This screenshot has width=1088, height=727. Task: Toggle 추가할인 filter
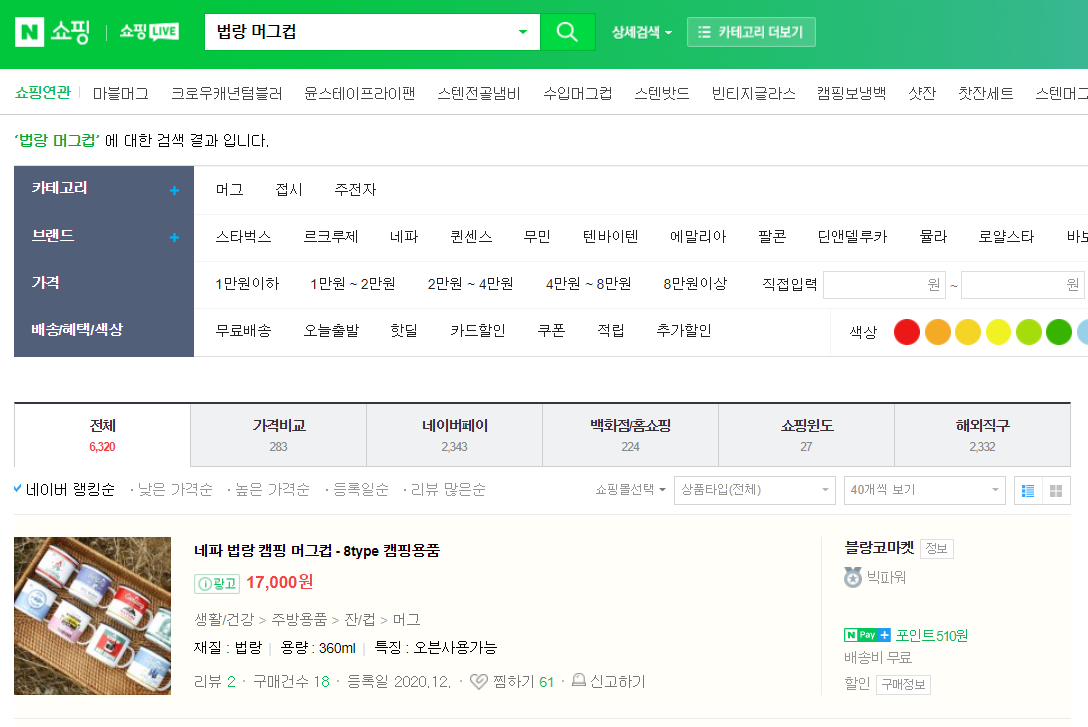click(x=684, y=331)
